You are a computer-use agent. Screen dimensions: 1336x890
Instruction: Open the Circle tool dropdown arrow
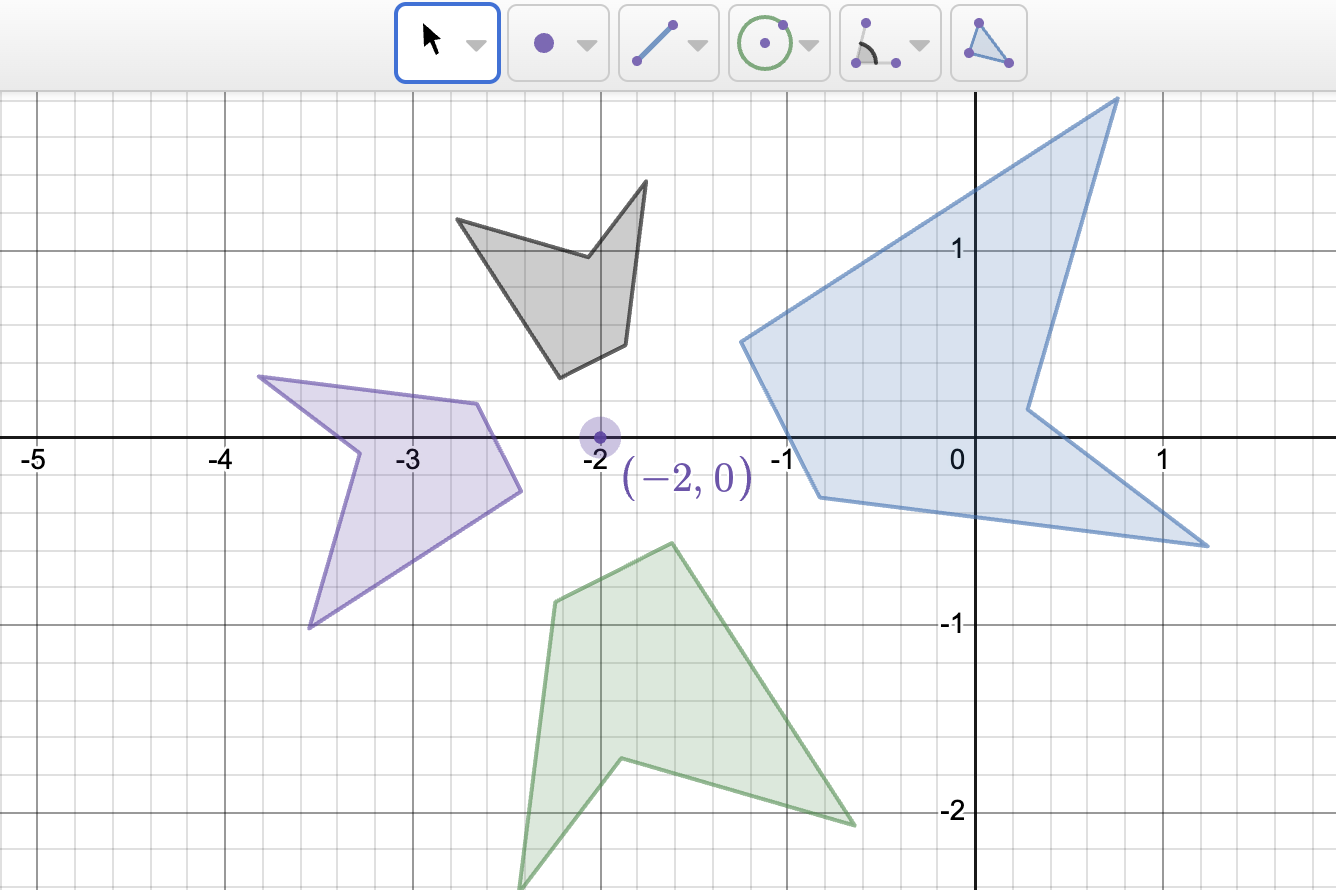tap(809, 45)
